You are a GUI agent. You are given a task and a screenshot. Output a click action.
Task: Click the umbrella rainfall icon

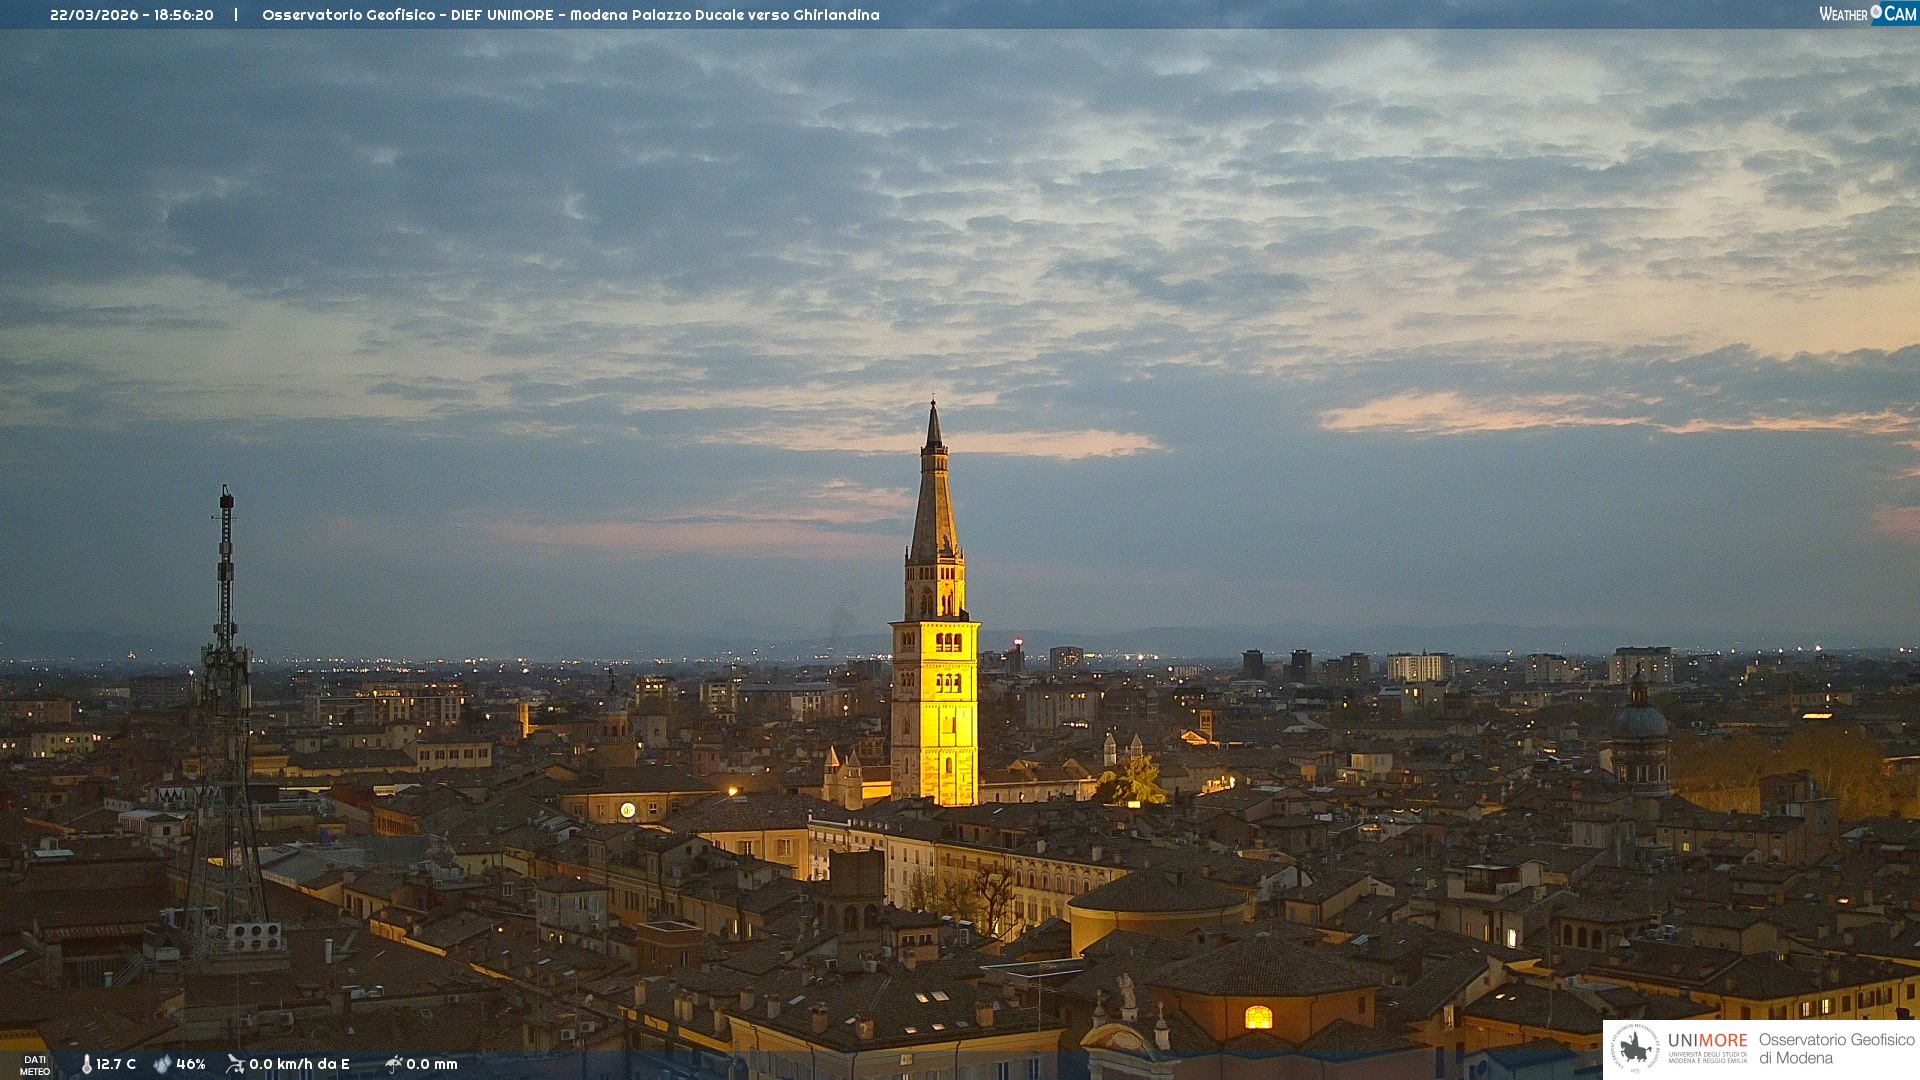(393, 1064)
